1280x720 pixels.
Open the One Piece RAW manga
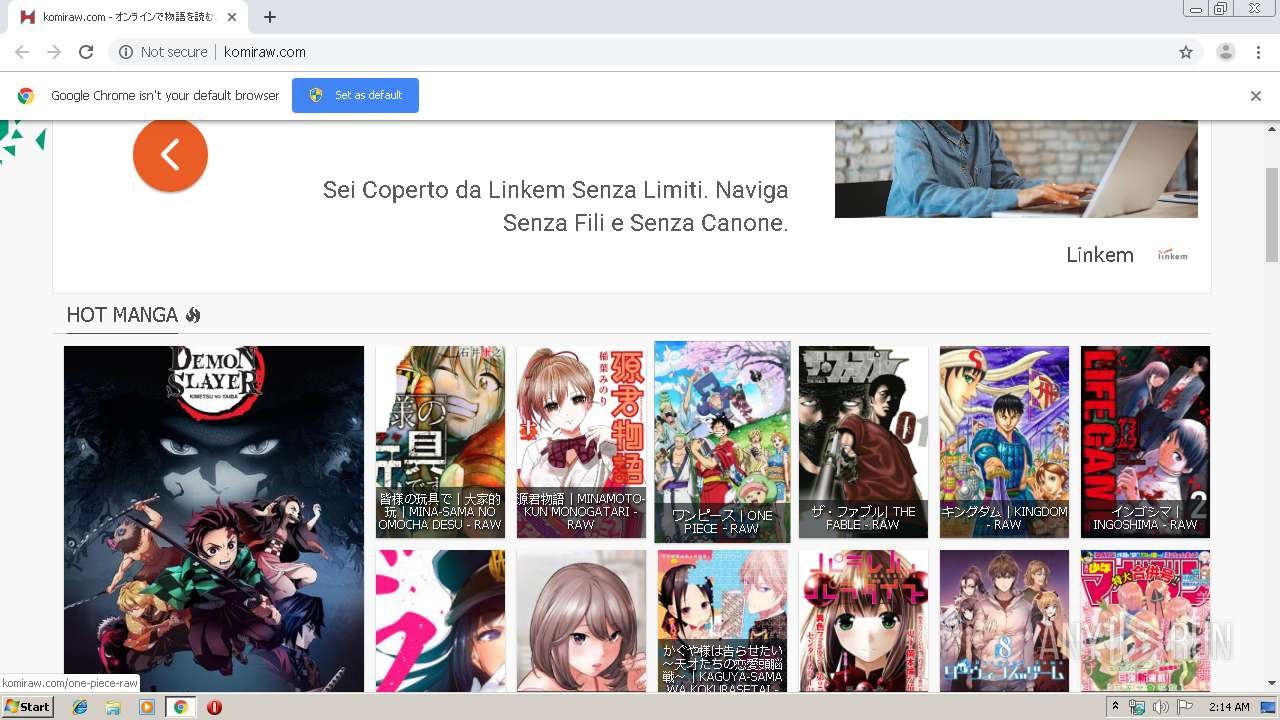point(722,442)
